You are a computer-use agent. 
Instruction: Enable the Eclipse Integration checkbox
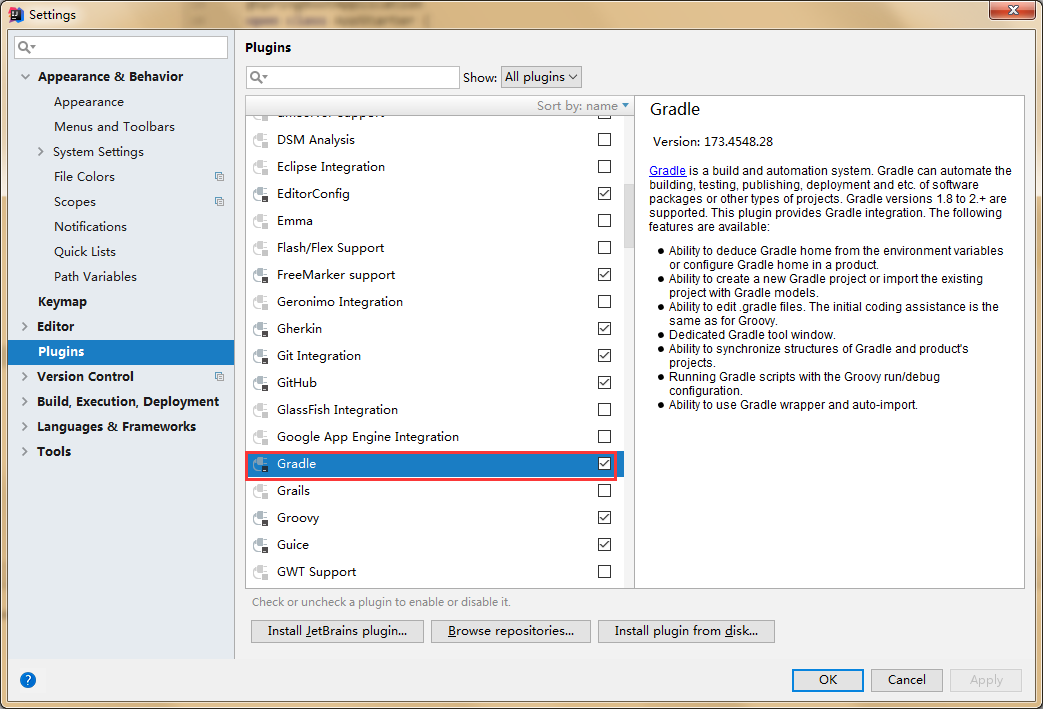[605, 166]
